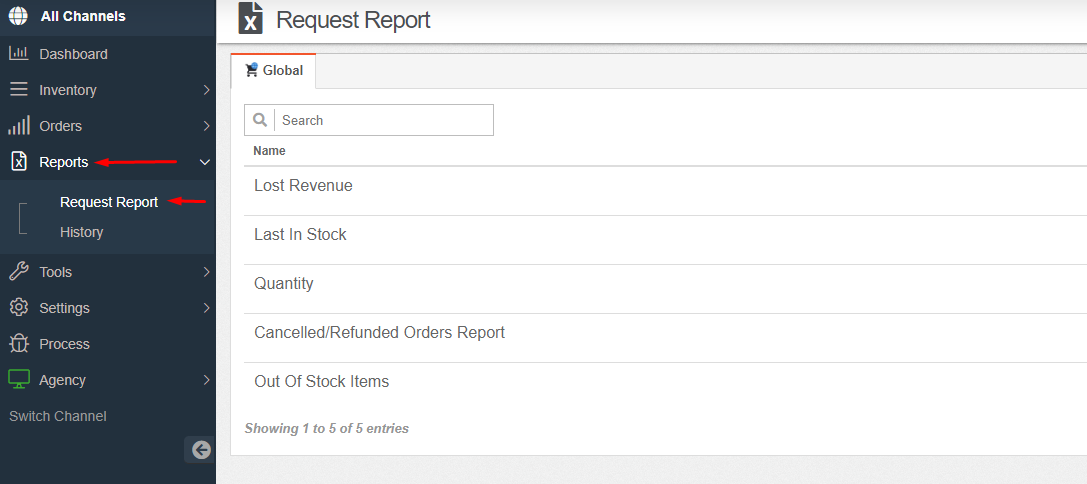Viewport: 1087px width, 484px height.
Task: Click the Reports spreadsheet icon in sidebar
Action: click(x=19, y=162)
